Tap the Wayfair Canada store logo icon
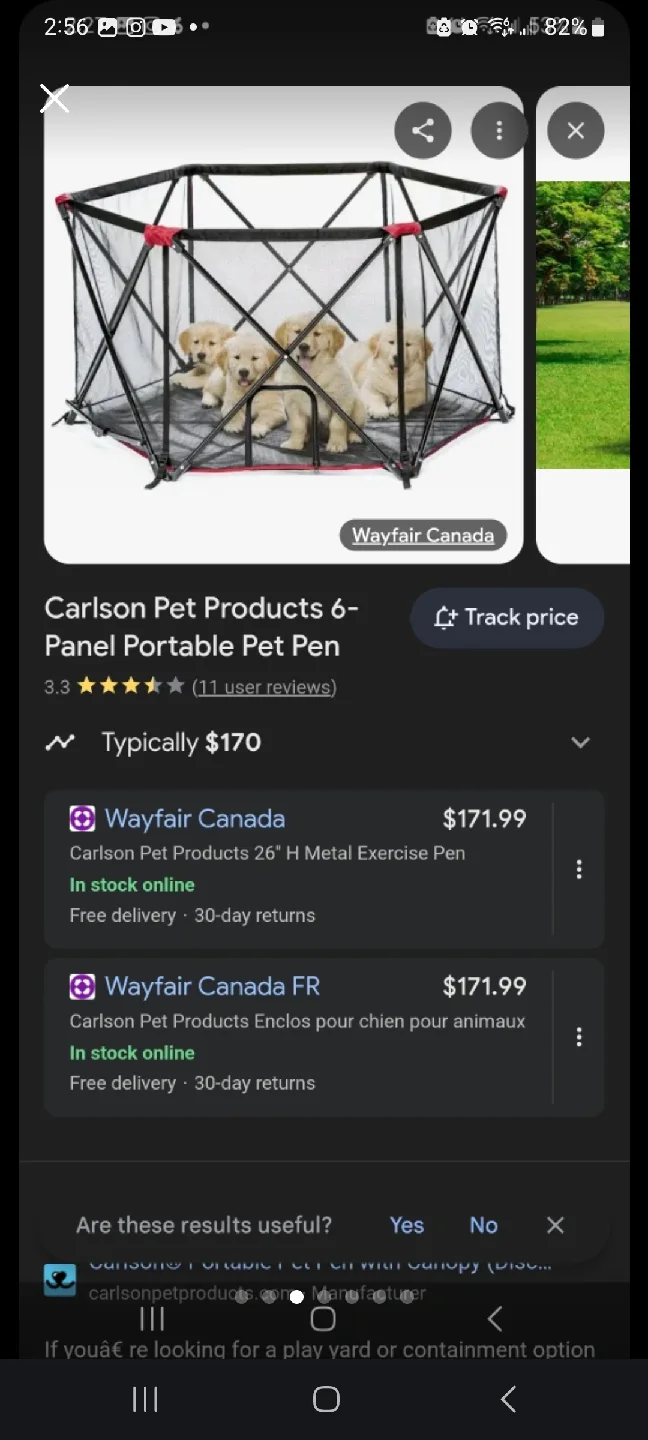The height and width of the screenshot is (1440, 648). tap(81, 818)
